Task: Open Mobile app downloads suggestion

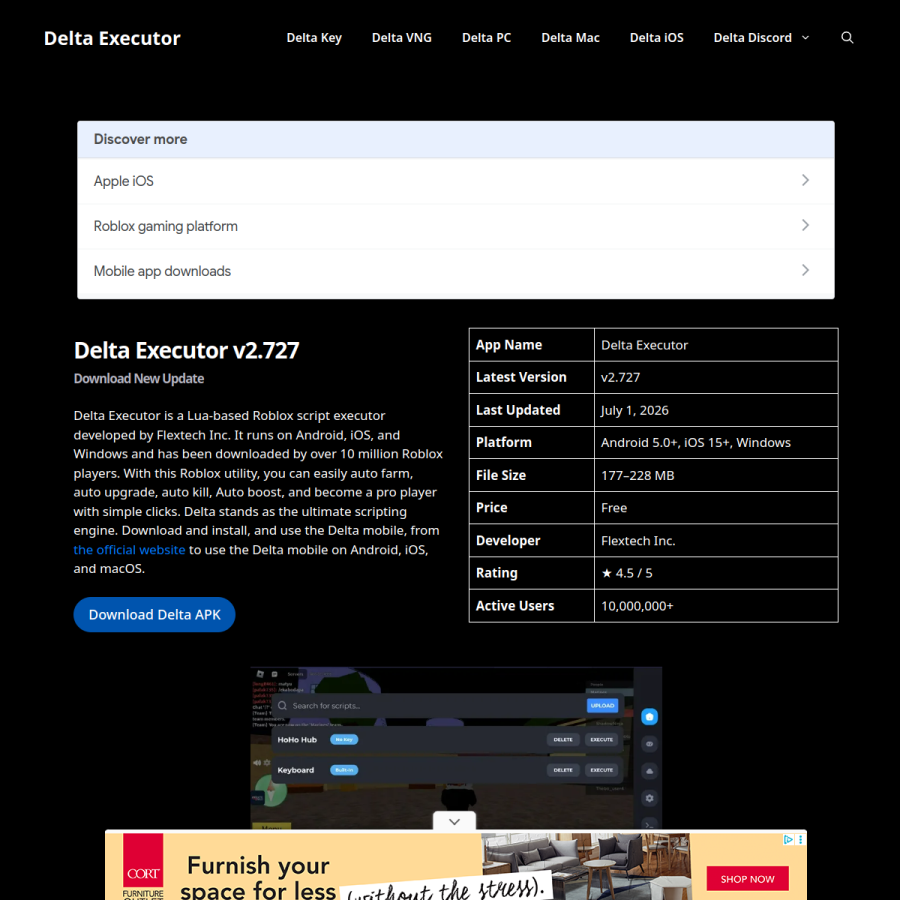Action: pos(456,271)
